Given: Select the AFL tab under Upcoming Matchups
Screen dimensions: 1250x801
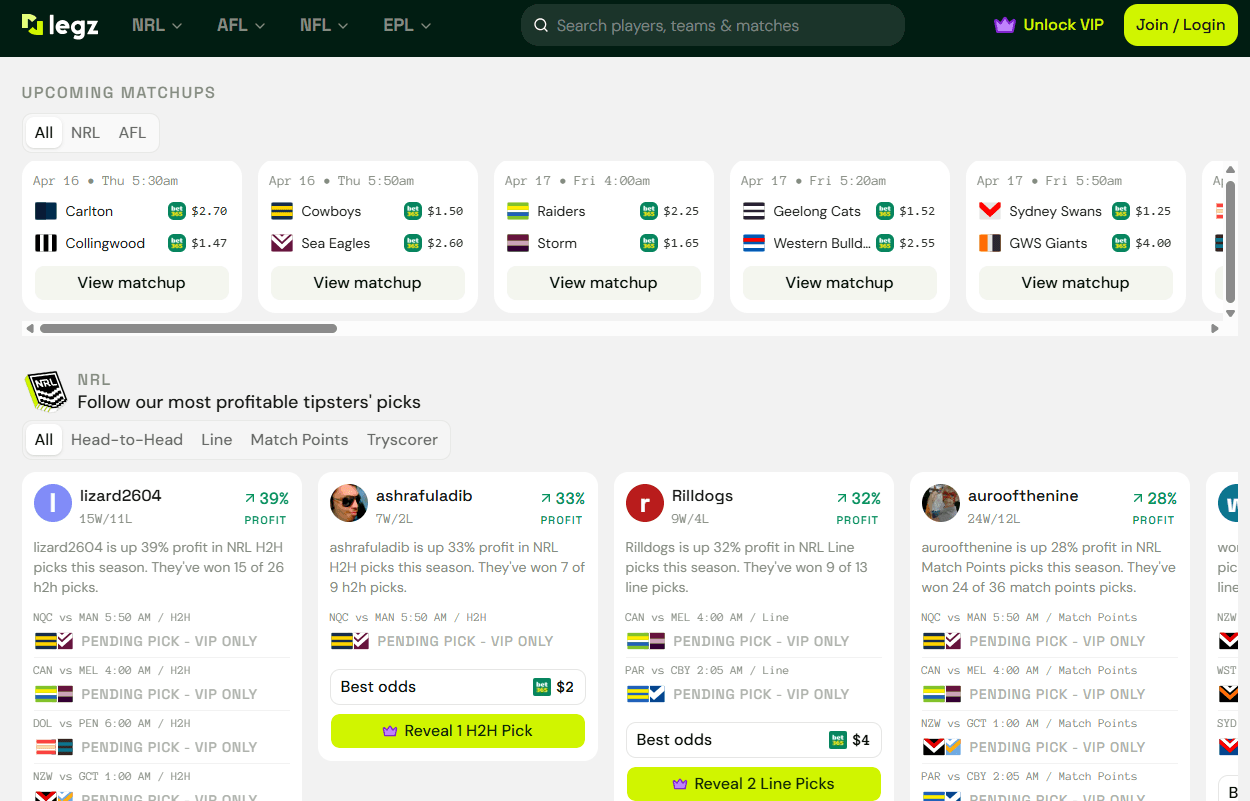Looking at the screenshot, I should (x=132, y=132).
